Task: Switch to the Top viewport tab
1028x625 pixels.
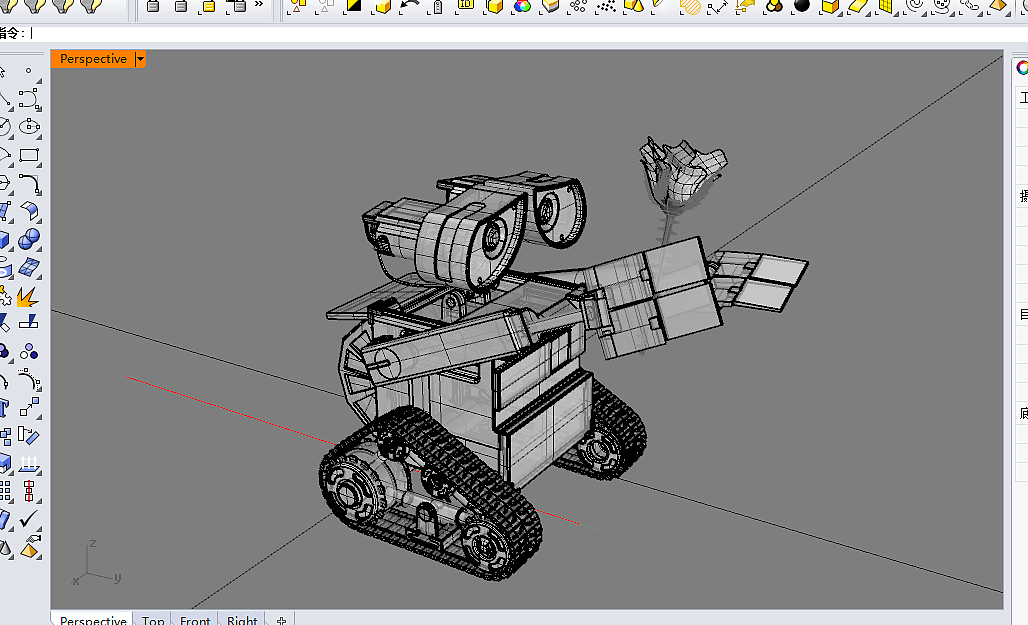Action: pos(153,620)
